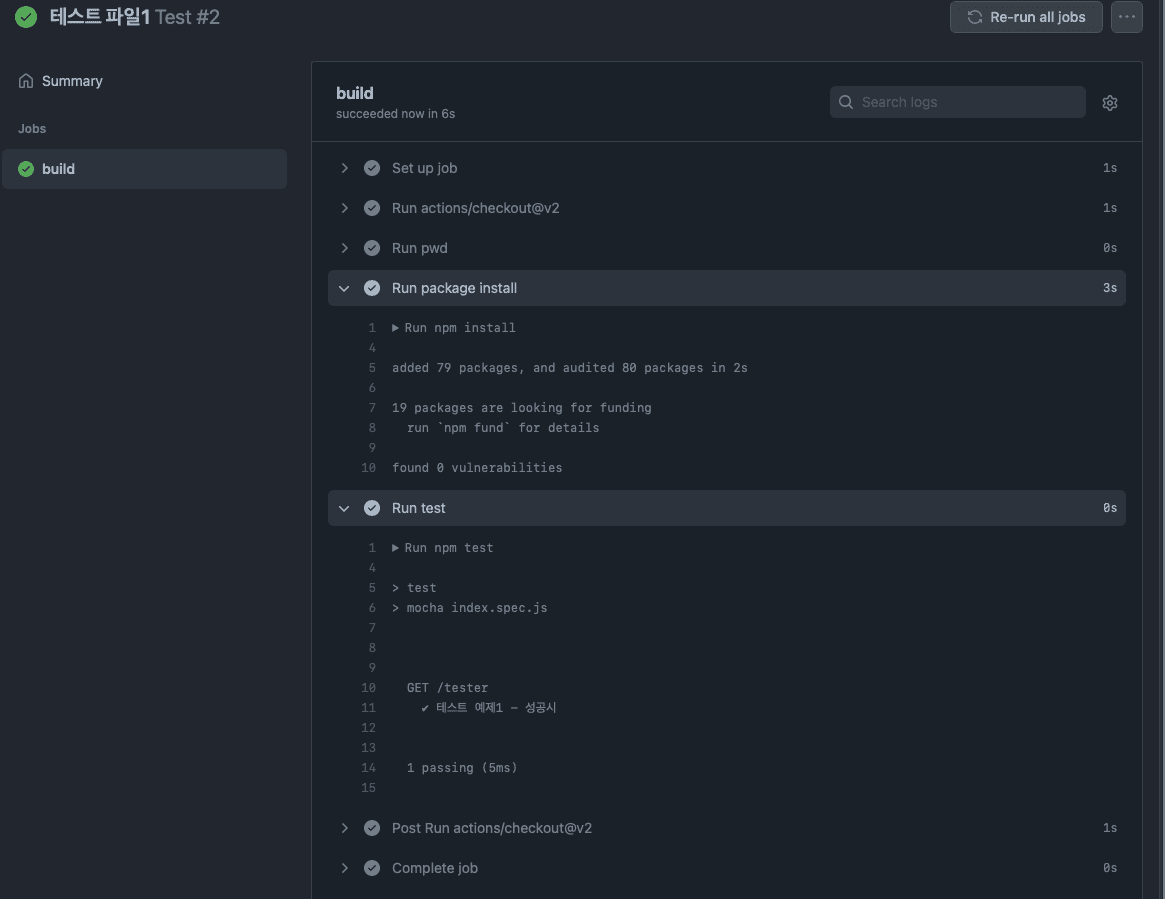Click the 3s duration on Run package install
This screenshot has width=1165, height=899.
pos(1109,288)
